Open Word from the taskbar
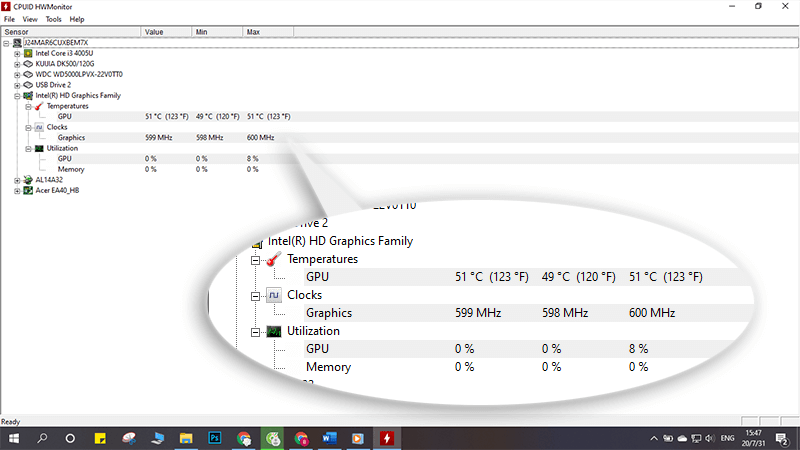Viewport: 800px width, 450px height. click(x=329, y=438)
